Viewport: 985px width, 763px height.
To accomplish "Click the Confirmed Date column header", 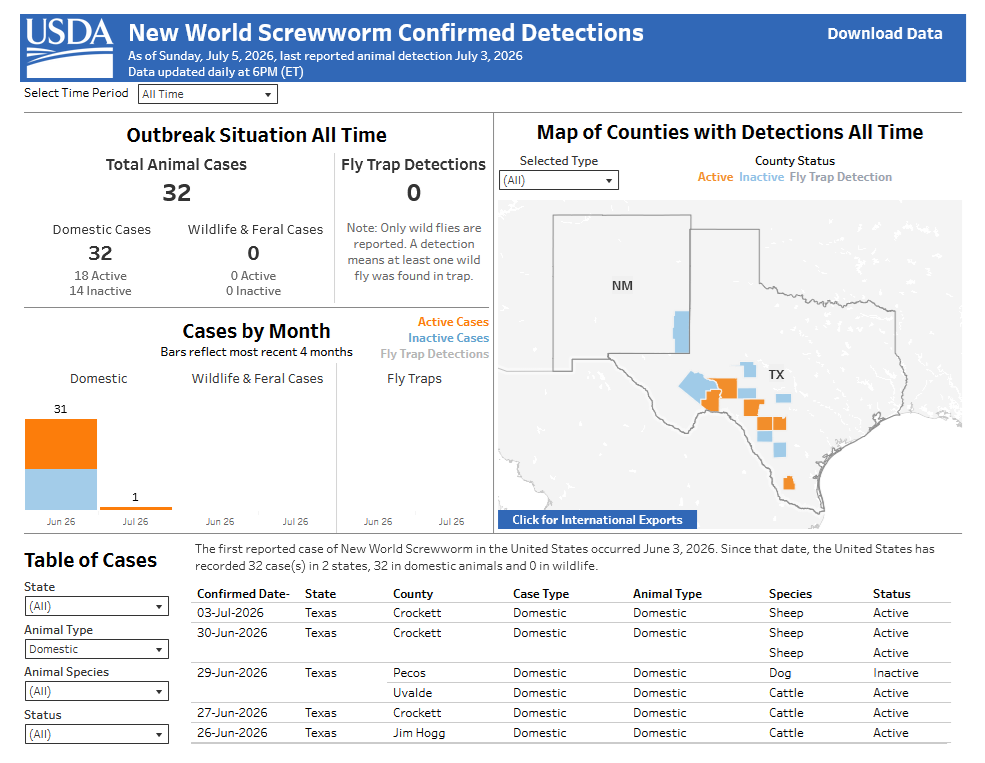I will 243,594.
